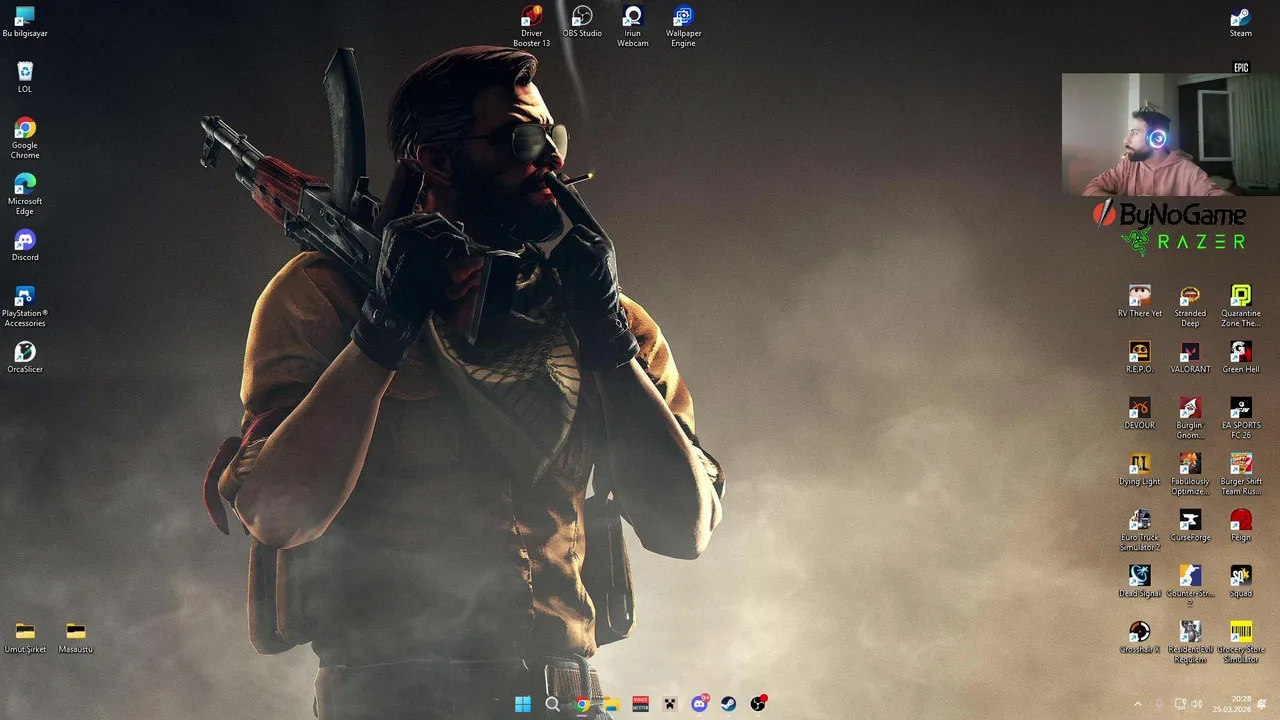Screen dimensions: 1280x720
Task: Select Burglin' Gnomes shortcut
Action: (1190, 418)
